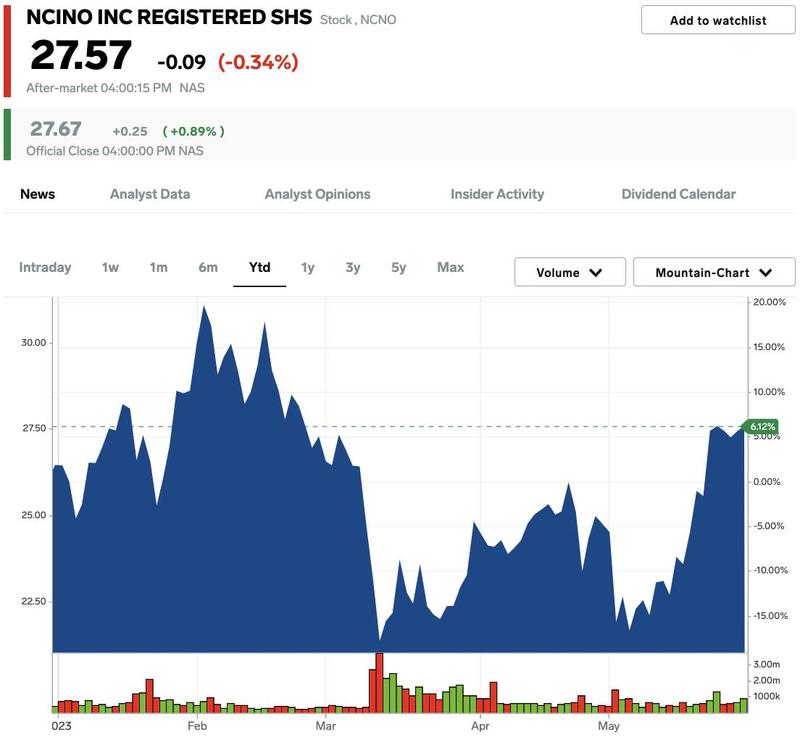800x751 pixels.
Task: Click the 6.12% price marker label
Action: tap(762, 427)
